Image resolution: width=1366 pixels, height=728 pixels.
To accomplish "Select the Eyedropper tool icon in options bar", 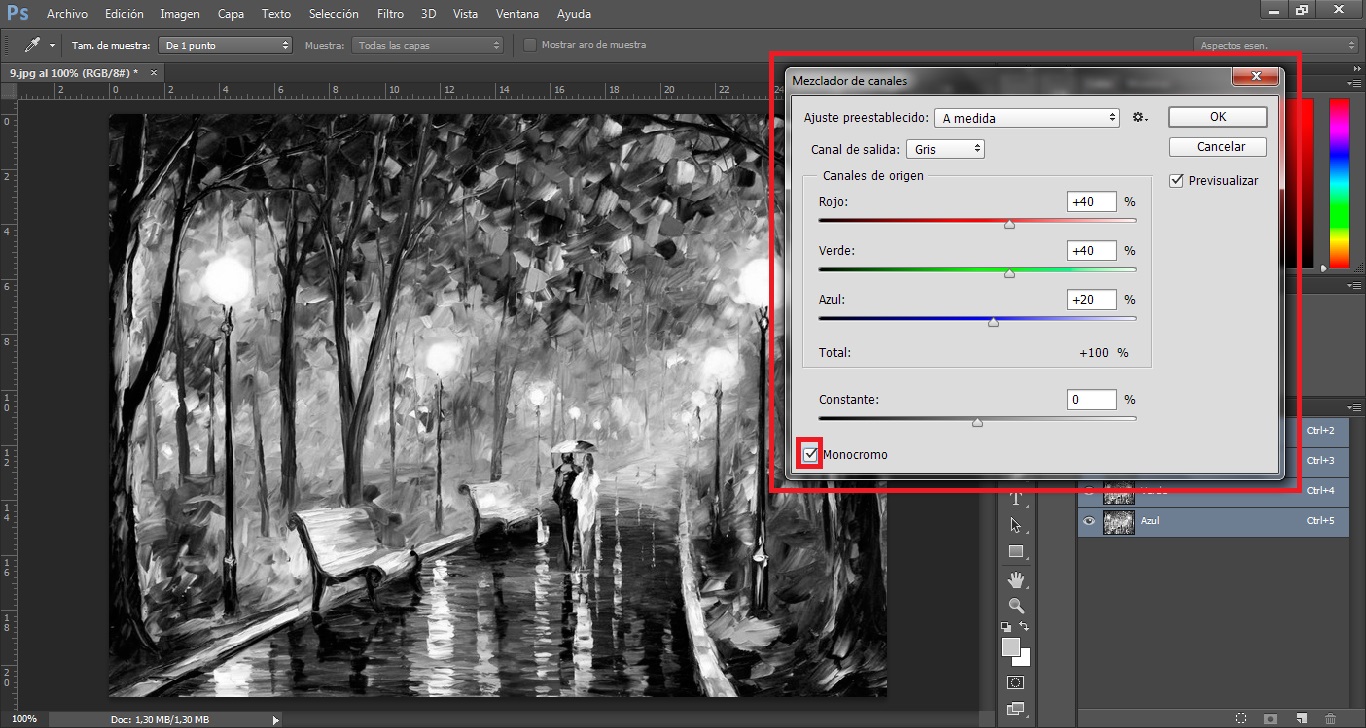I will [31, 46].
